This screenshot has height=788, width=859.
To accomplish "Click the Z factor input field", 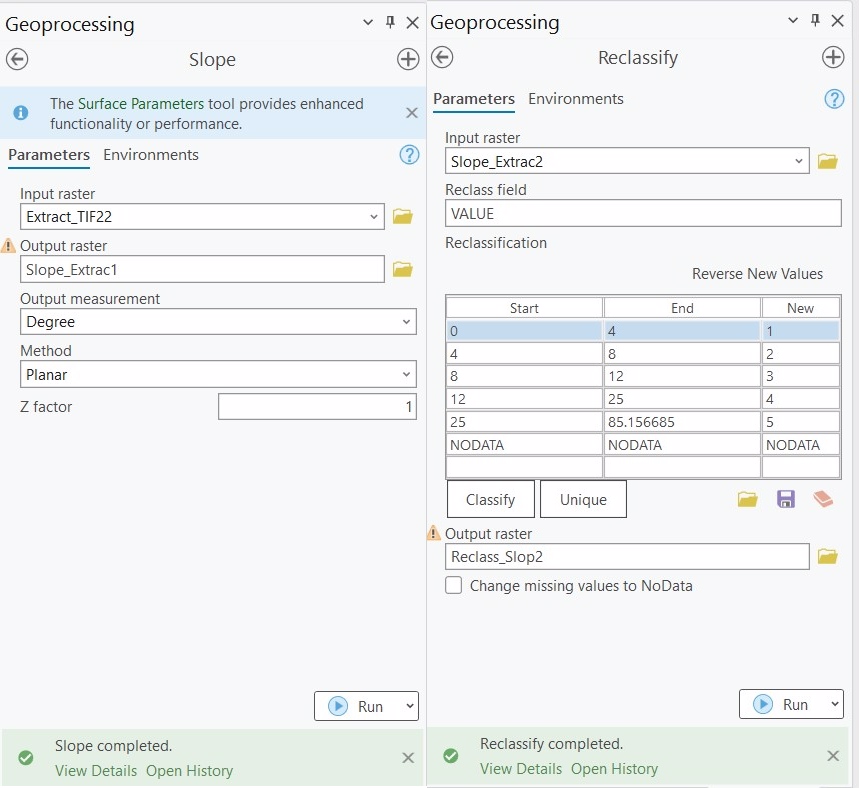I will coord(317,407).
